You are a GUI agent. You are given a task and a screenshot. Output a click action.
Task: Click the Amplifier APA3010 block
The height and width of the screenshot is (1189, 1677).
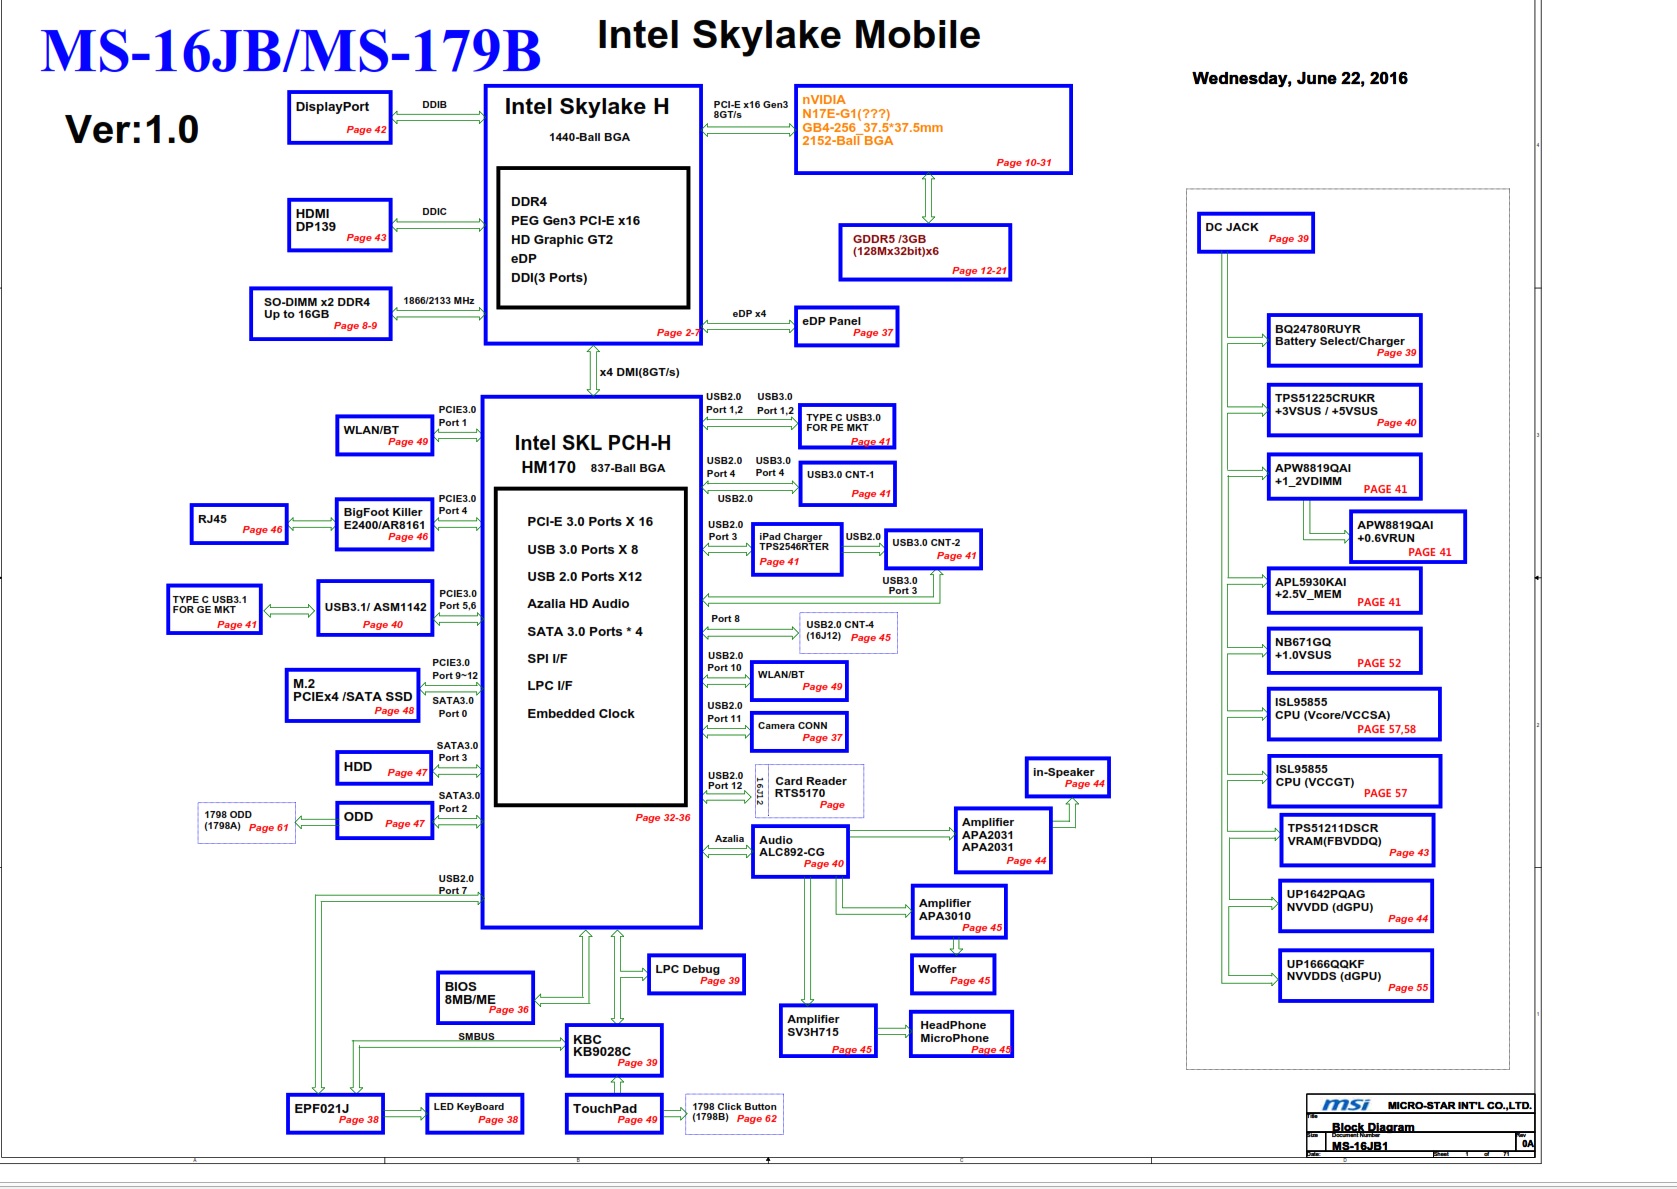(x=958, y=912)
